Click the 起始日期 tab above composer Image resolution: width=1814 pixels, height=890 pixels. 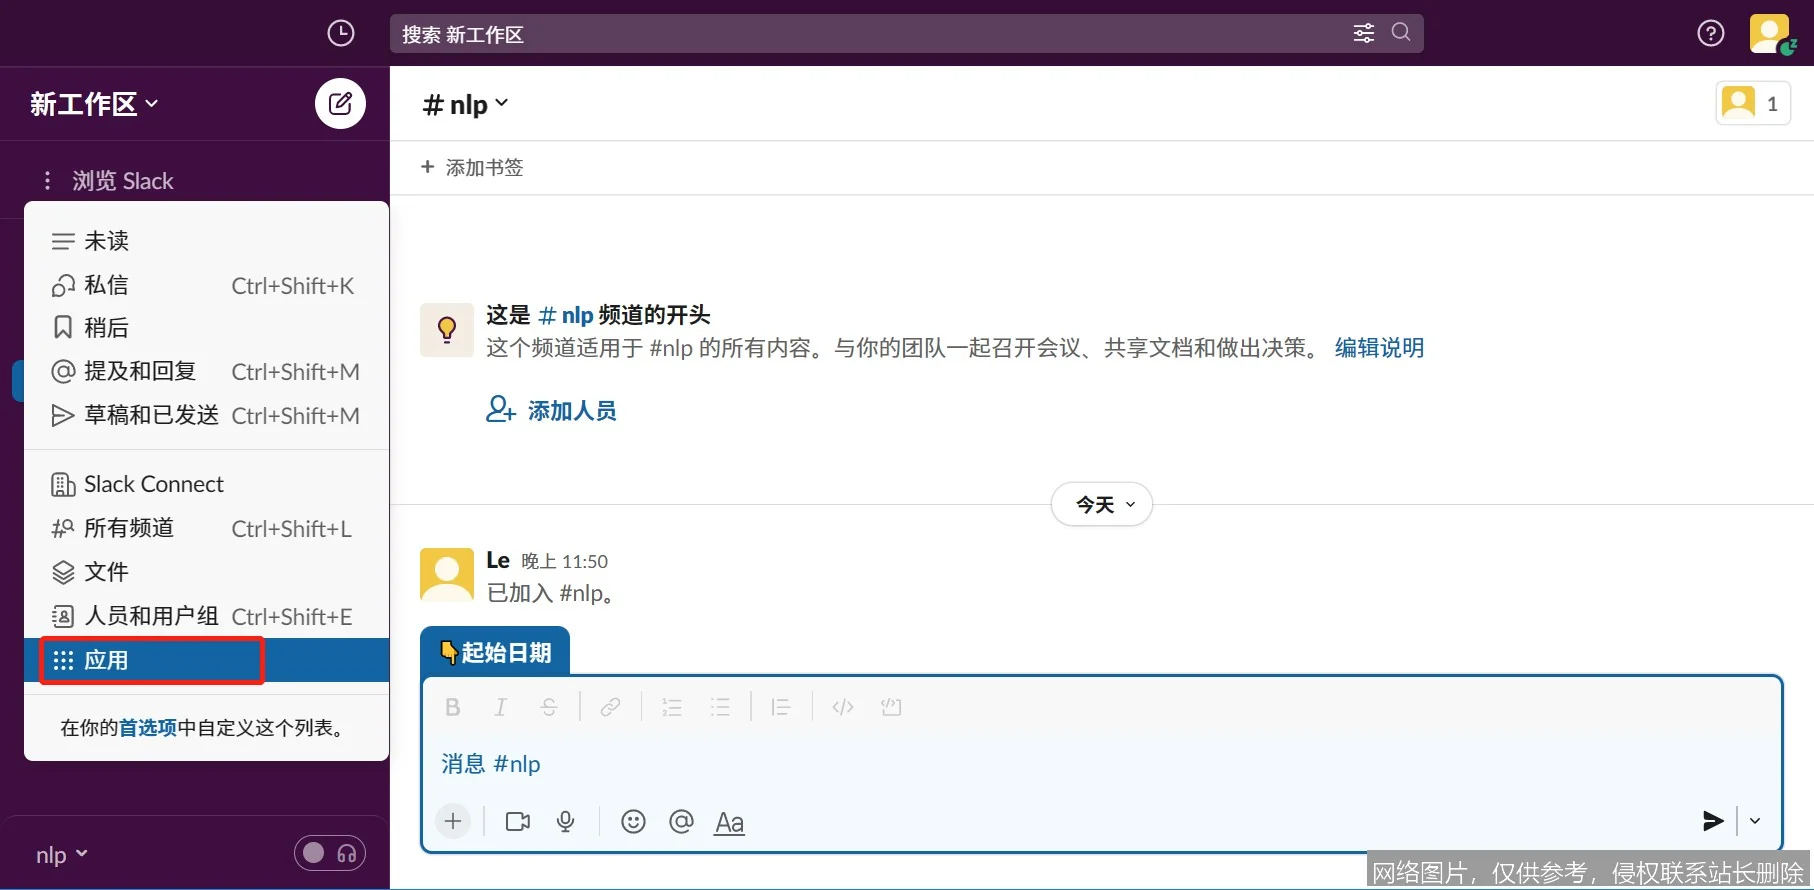pos(495,652)
